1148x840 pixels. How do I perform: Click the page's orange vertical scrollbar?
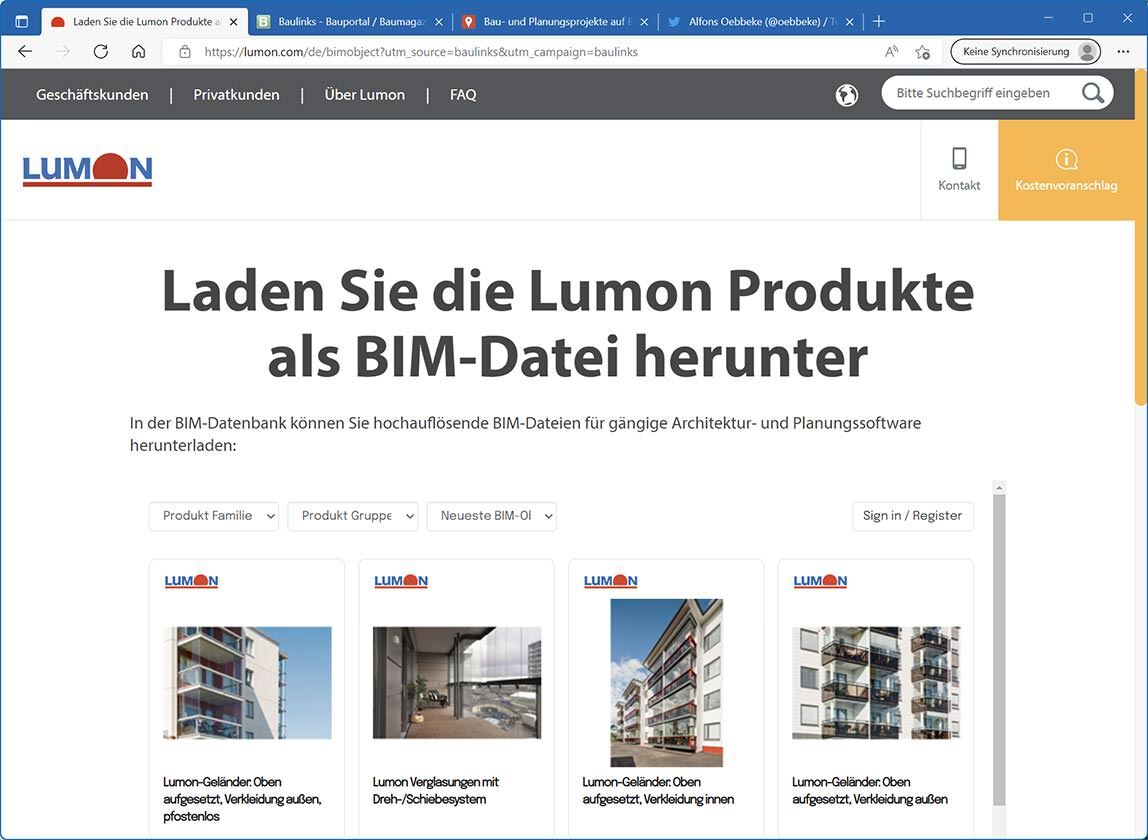pos(1140,236)
